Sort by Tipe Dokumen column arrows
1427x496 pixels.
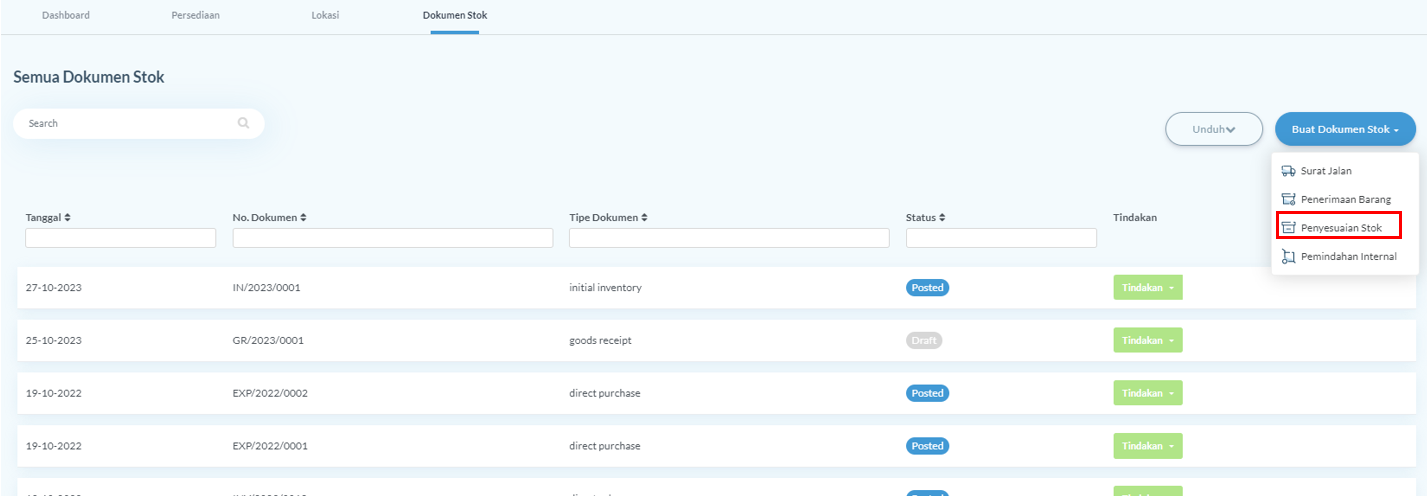point(645,217)
